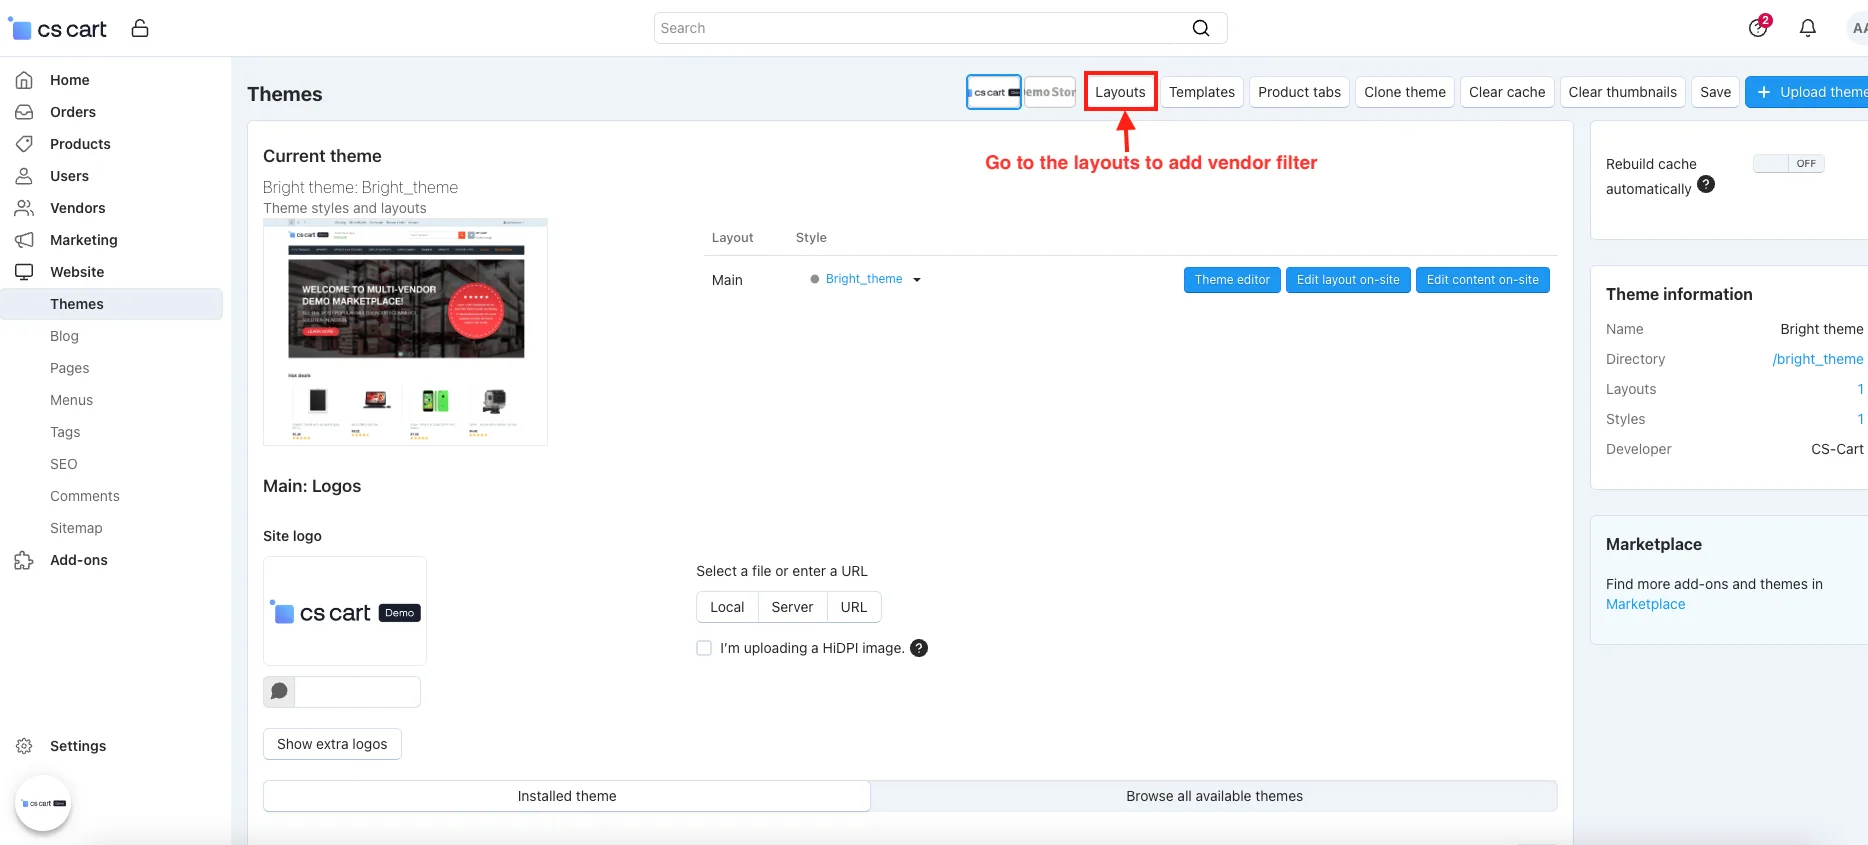Open Sitemap in the sidebar
The width and height of the screenshot is (1868, 845).
coord(76,528)
